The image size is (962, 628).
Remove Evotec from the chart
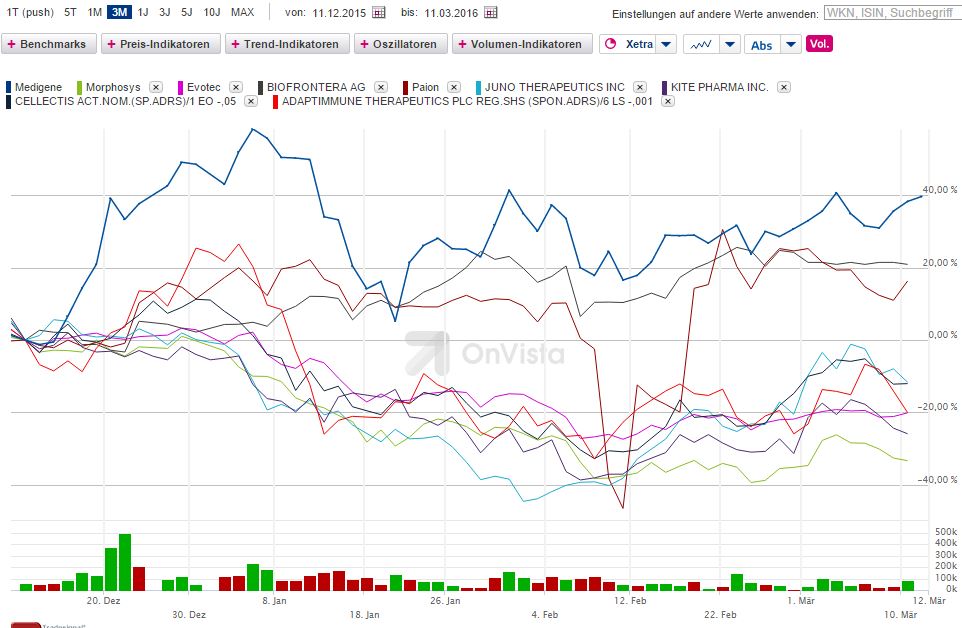click(x=236, y=87)
